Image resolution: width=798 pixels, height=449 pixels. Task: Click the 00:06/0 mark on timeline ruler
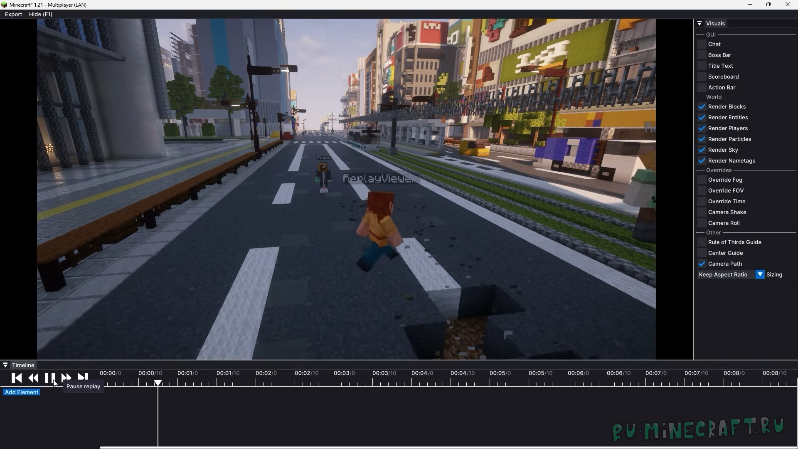tap(578, 373)
